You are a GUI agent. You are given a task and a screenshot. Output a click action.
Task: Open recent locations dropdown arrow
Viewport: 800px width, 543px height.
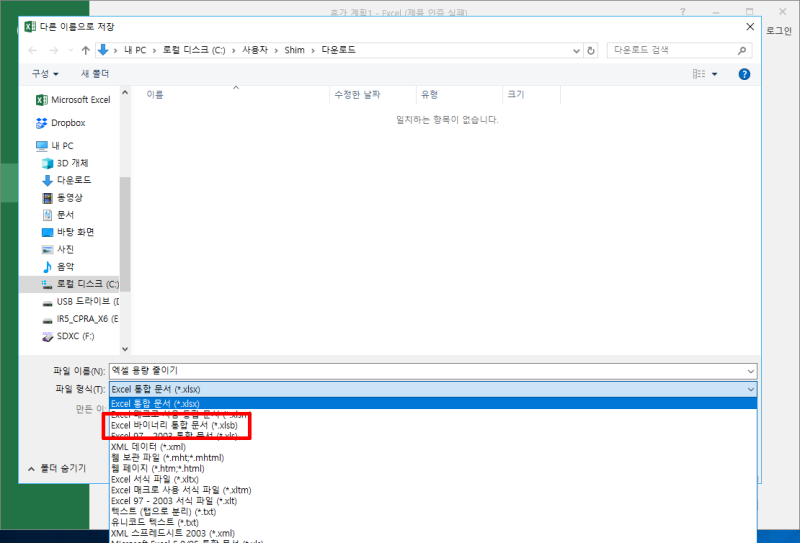71,50
